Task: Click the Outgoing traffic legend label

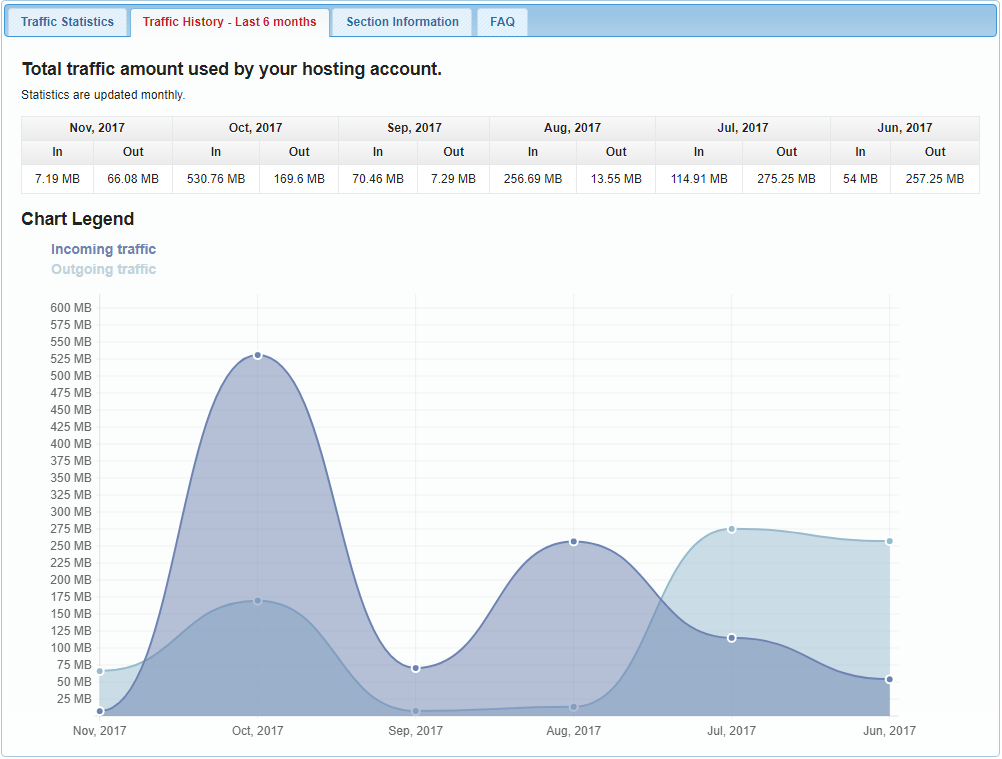Action: [104, 269]
